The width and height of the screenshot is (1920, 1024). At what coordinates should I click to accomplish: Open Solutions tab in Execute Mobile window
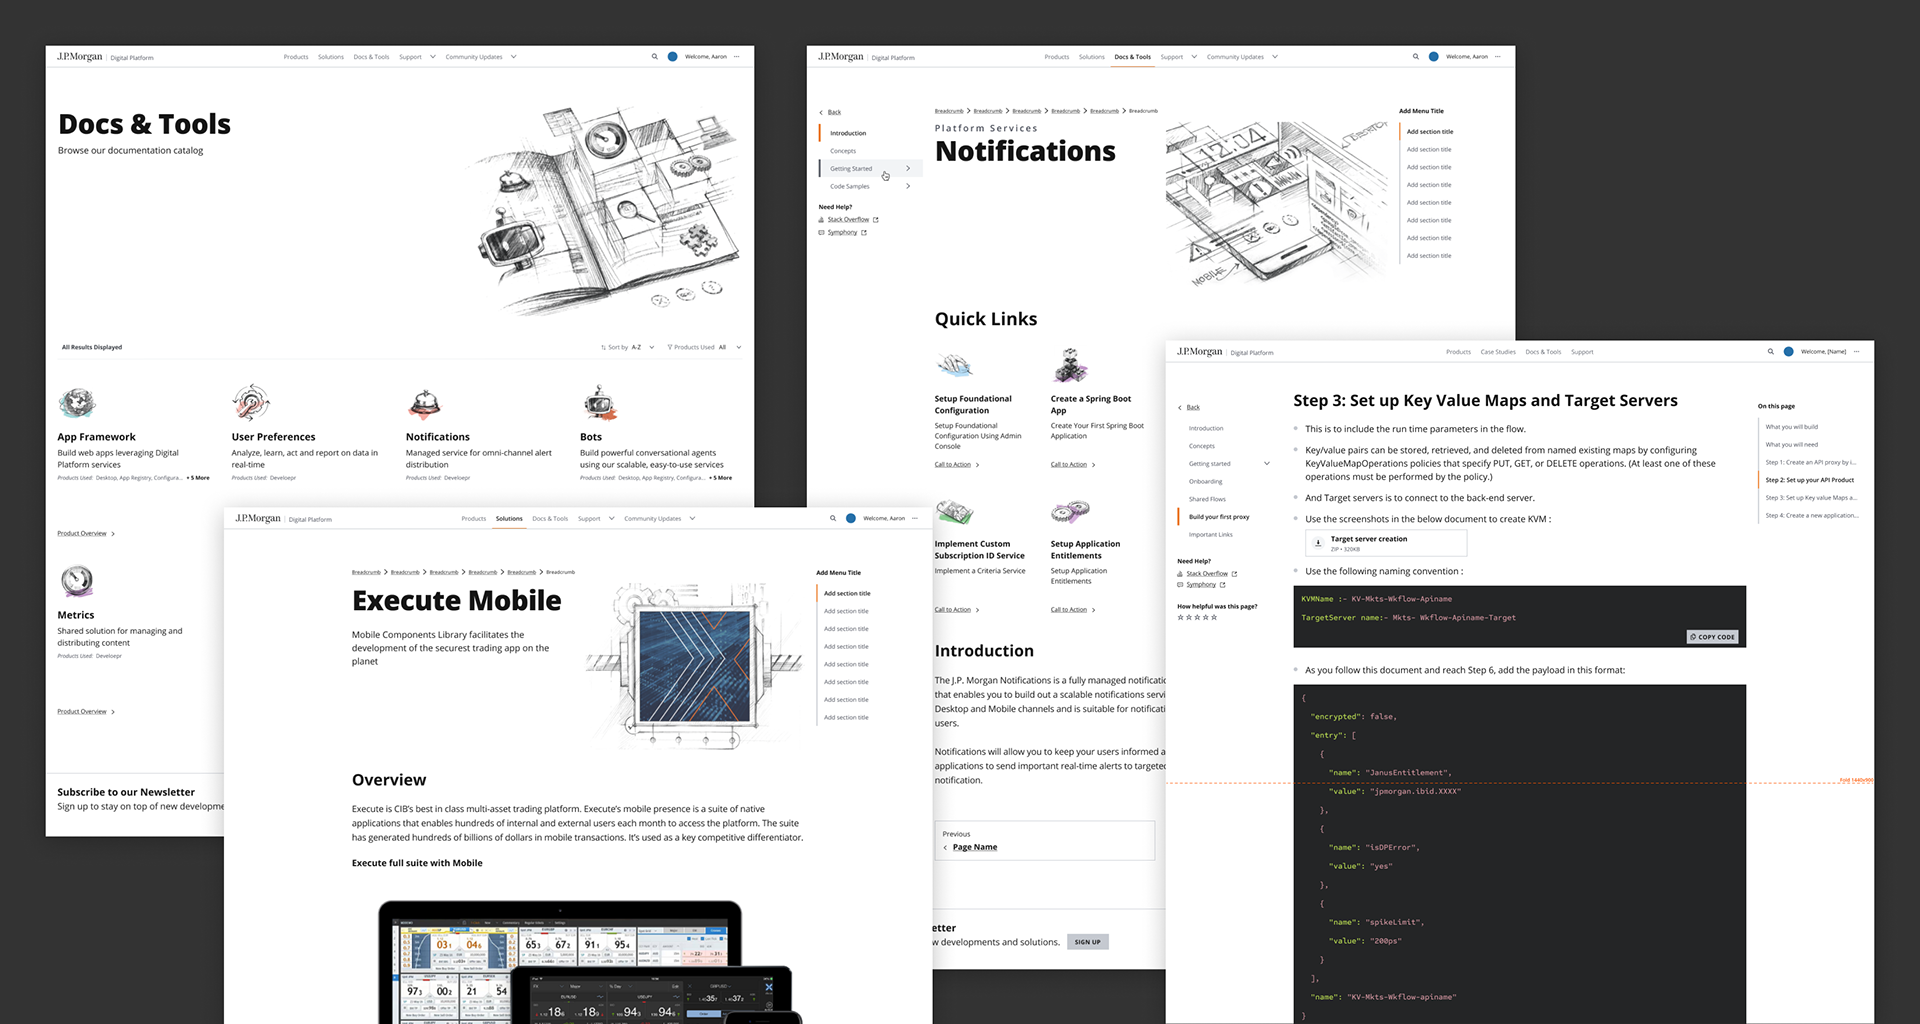click(x=509, y=519)
